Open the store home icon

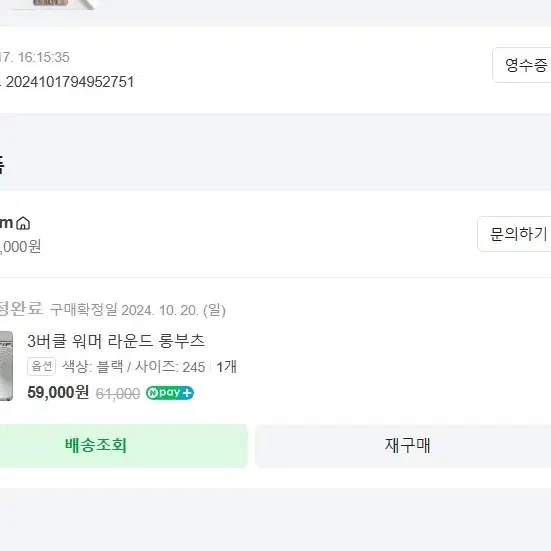click(23, 223)
